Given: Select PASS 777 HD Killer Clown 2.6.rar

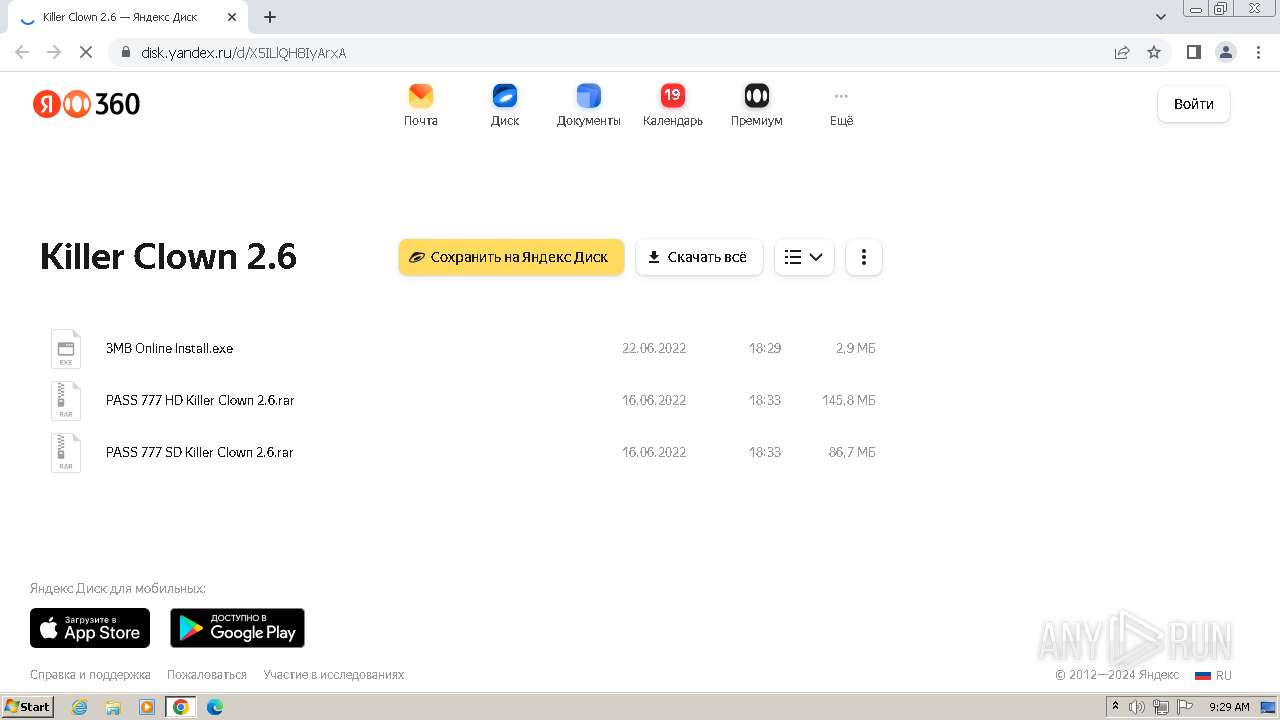Looking at the screenshot, I should coord(200,400).
